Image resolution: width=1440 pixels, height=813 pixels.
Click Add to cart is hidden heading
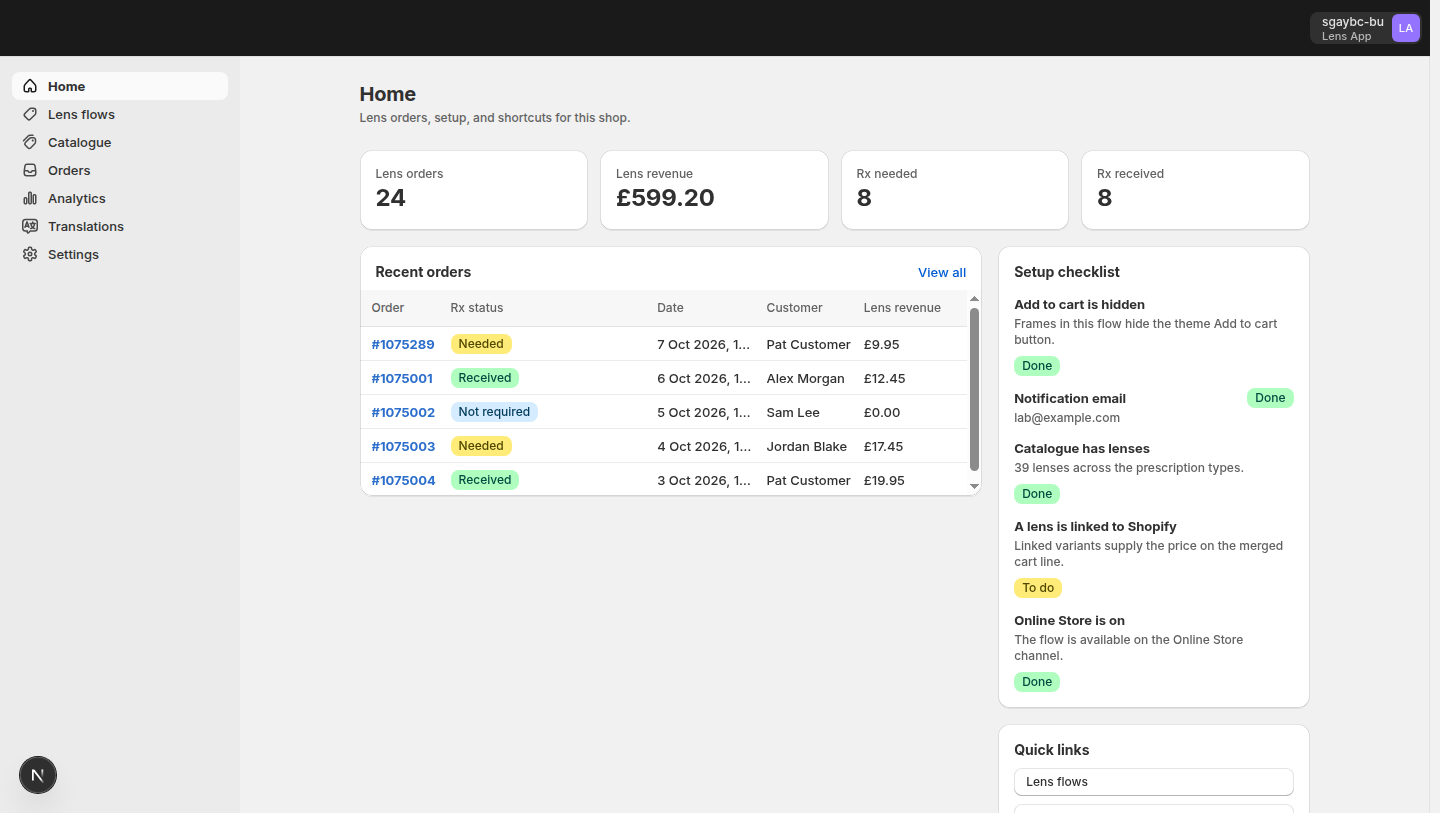click(x=1079, y=304)
